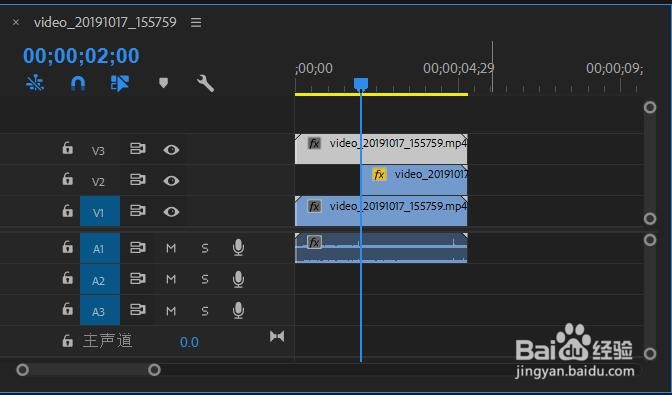Image resolution: width=672 pixels, height=395 pixels.
Task: Solo audio track A1
Action: [x=205, y=248]
